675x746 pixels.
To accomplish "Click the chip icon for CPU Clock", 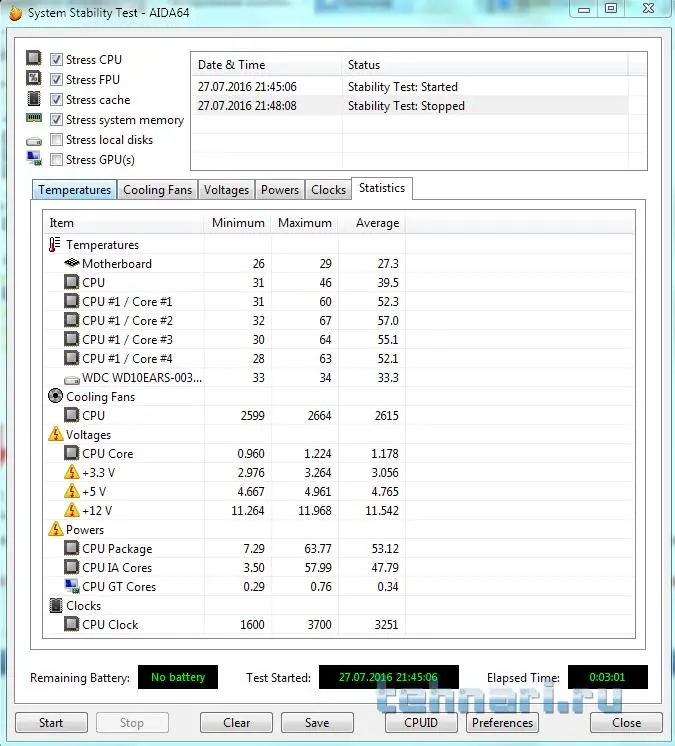I will point(71,624).
